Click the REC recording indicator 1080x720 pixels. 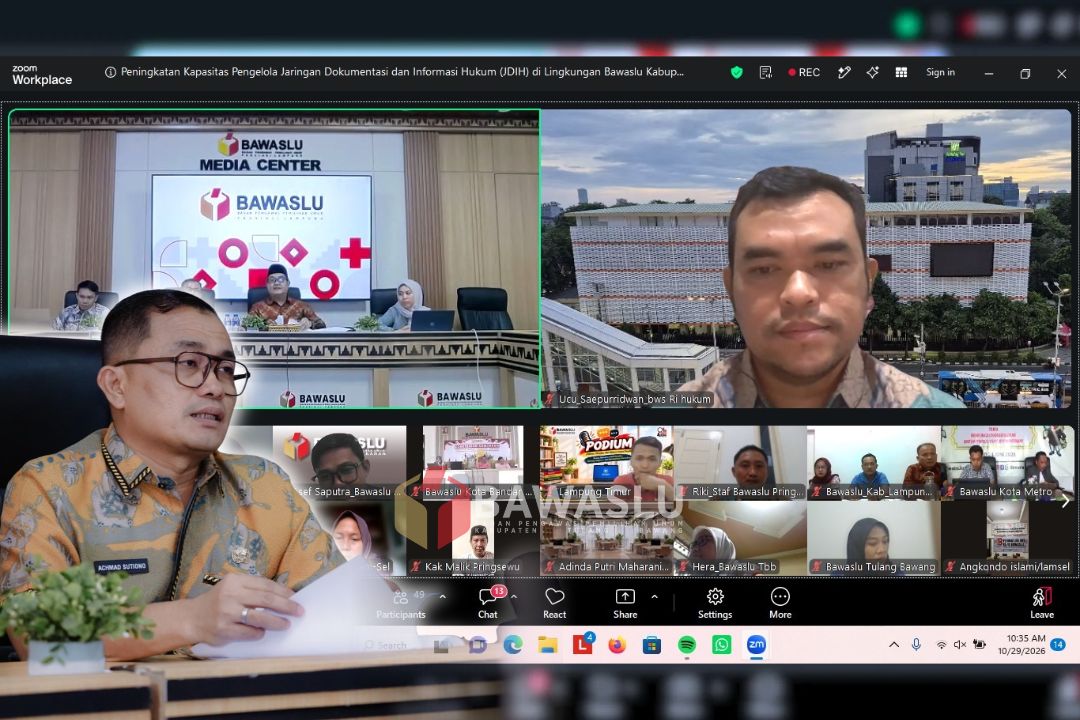804,72
